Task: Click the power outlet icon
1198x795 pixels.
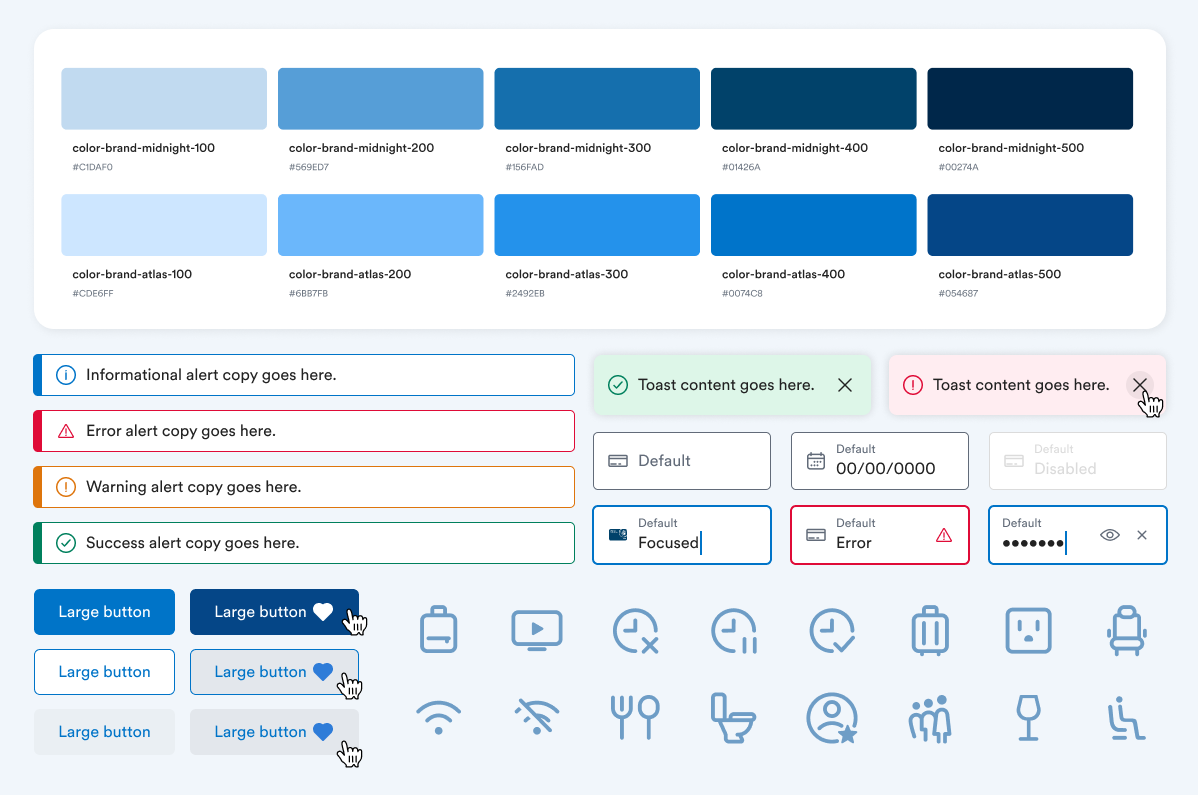Action: (x=1028, y=630)
